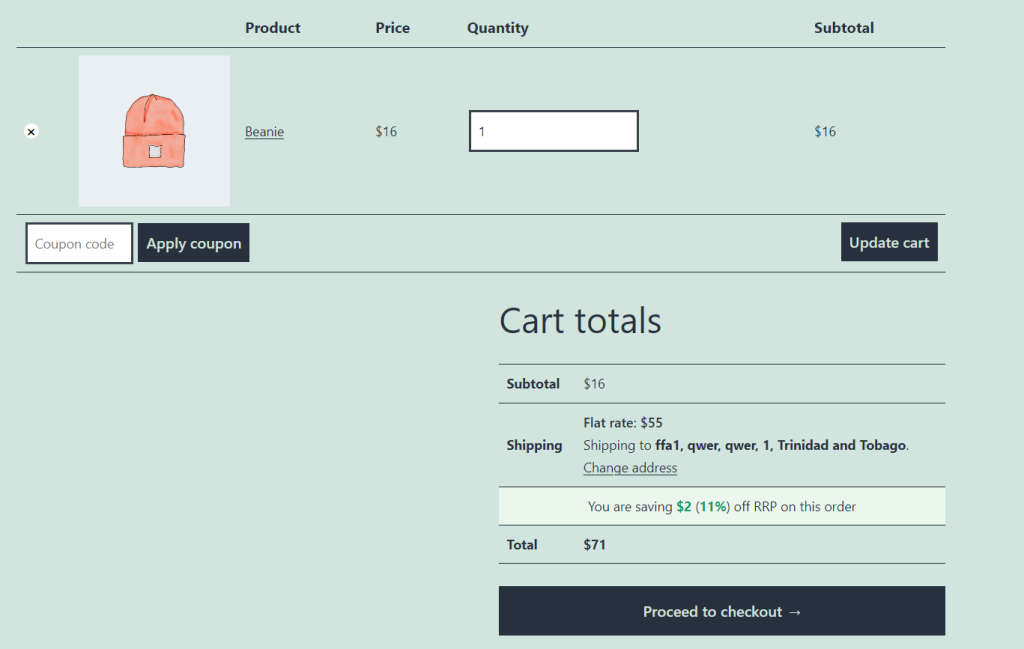1024x649 pixels.
Task: Click the Cart totals heading
Action: (580, 320)
